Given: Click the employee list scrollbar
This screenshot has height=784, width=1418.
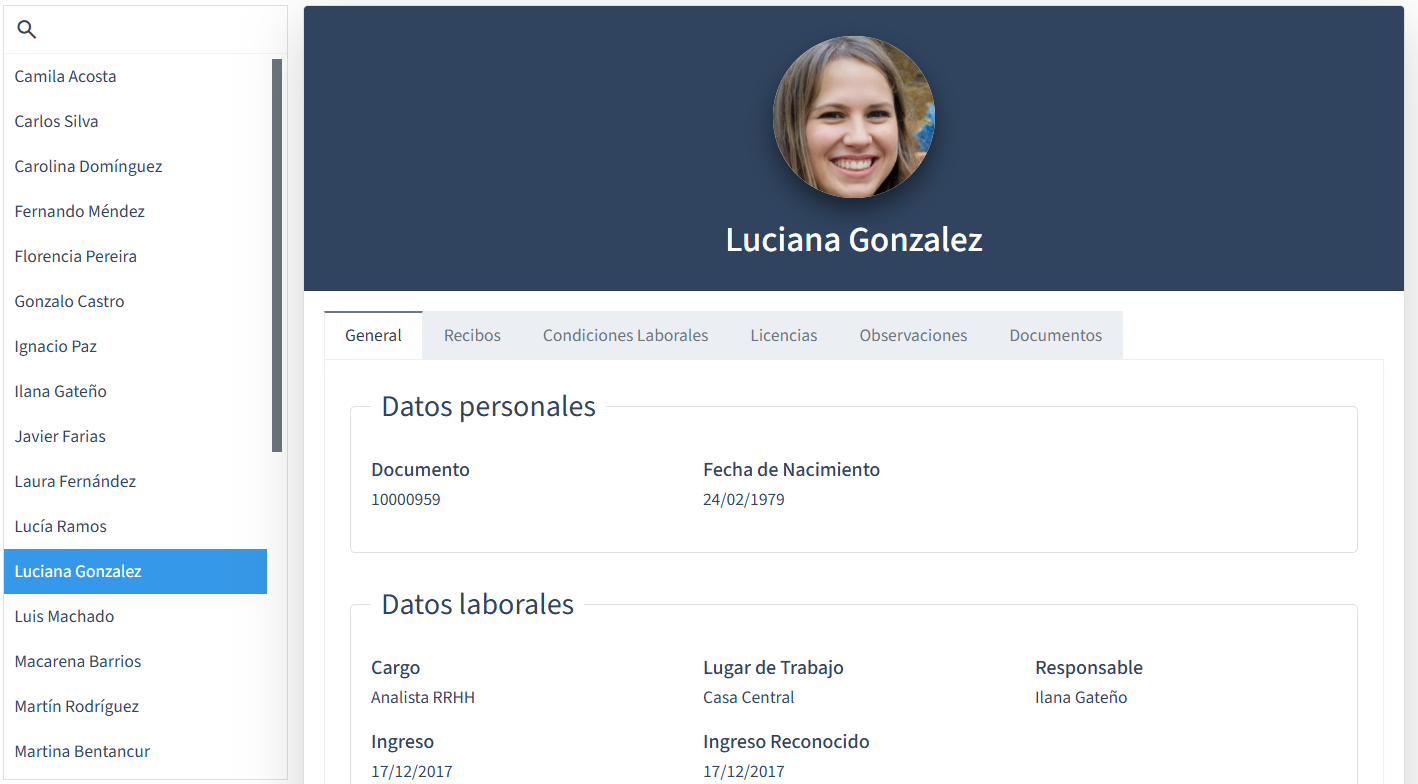Looking at the screenshot, I should 277,255.
